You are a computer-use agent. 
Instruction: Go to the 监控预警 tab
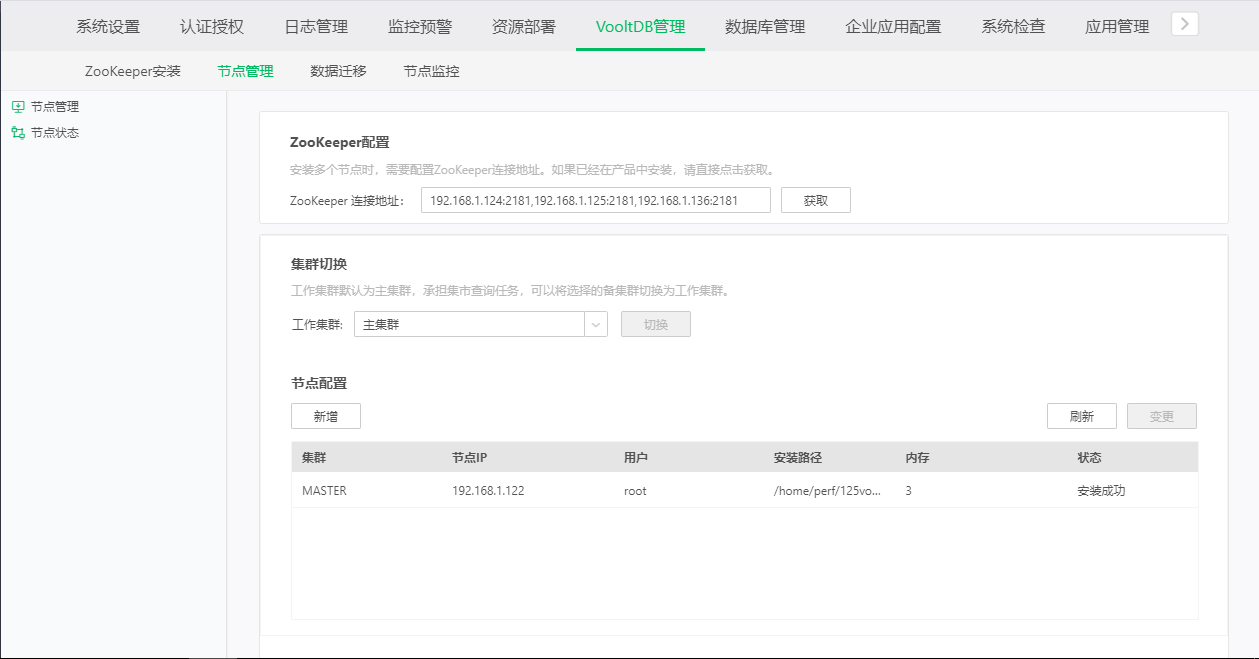click(x=418, y=27)
